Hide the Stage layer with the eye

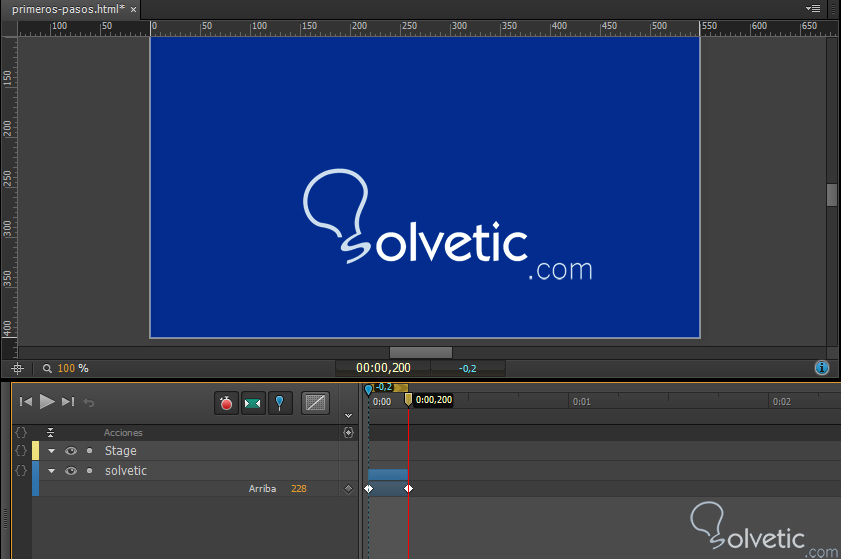(71, 451)
